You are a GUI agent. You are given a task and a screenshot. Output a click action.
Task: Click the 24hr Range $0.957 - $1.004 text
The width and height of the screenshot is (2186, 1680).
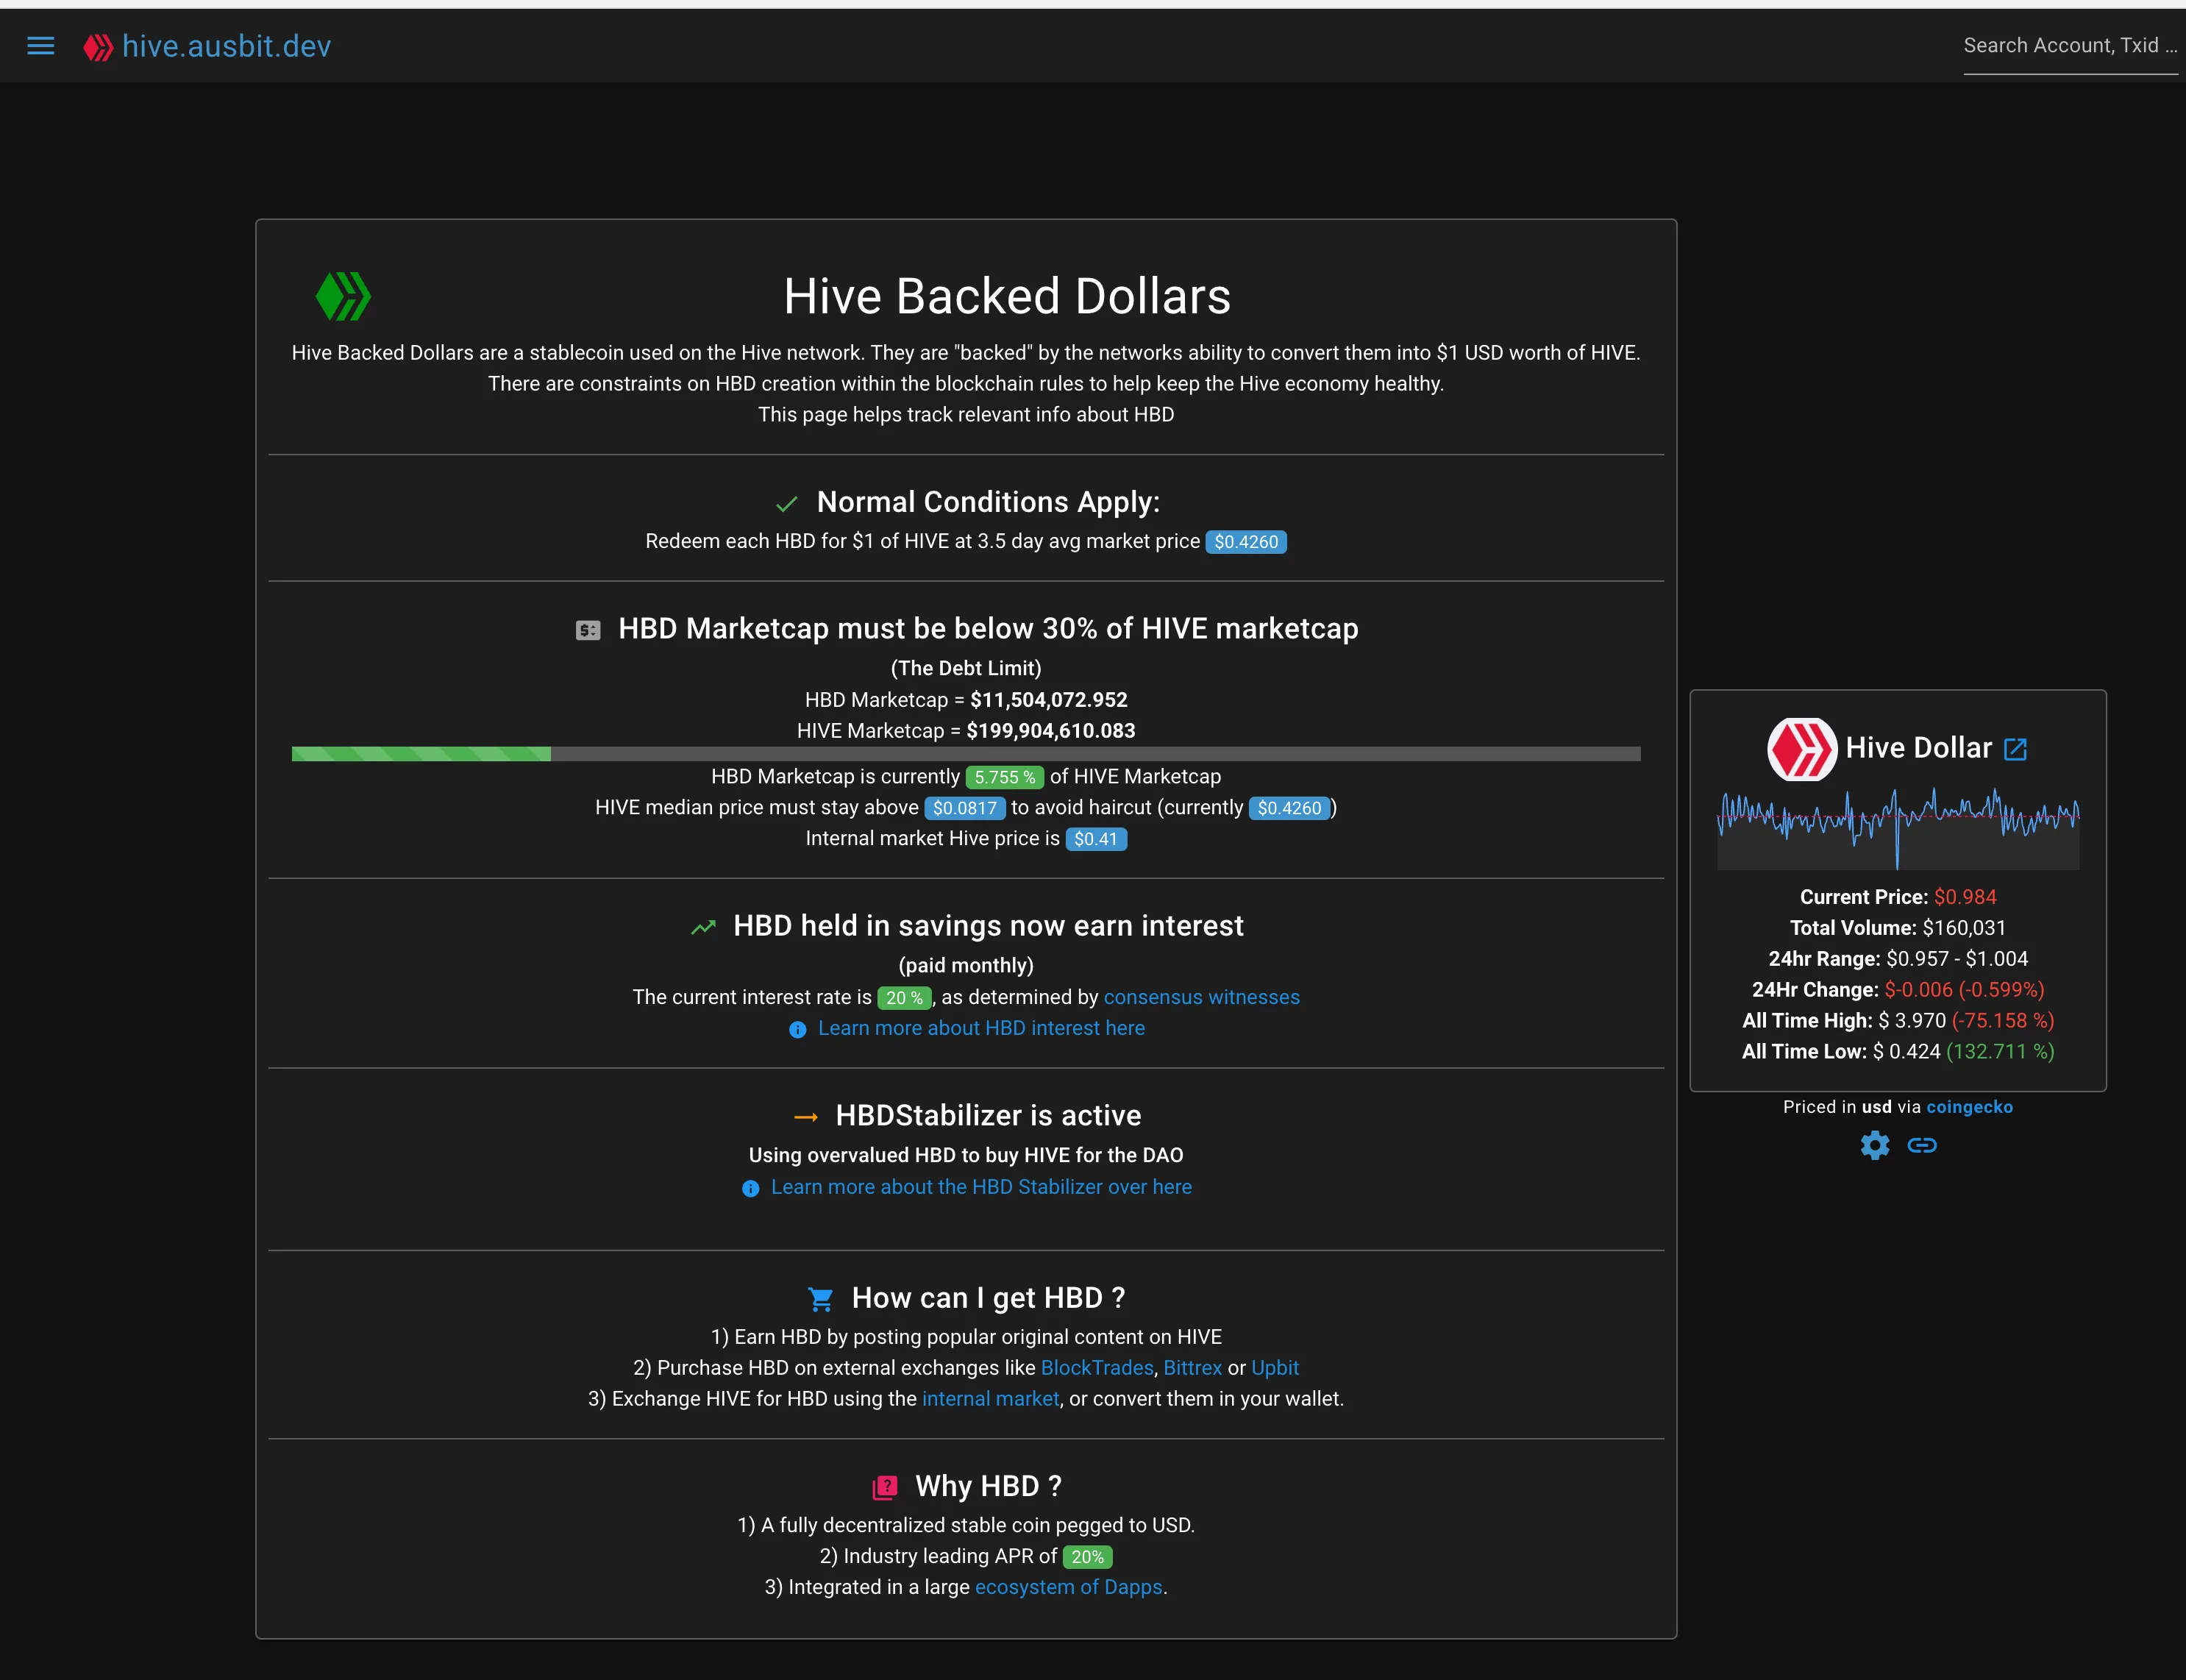[1898, 959]
